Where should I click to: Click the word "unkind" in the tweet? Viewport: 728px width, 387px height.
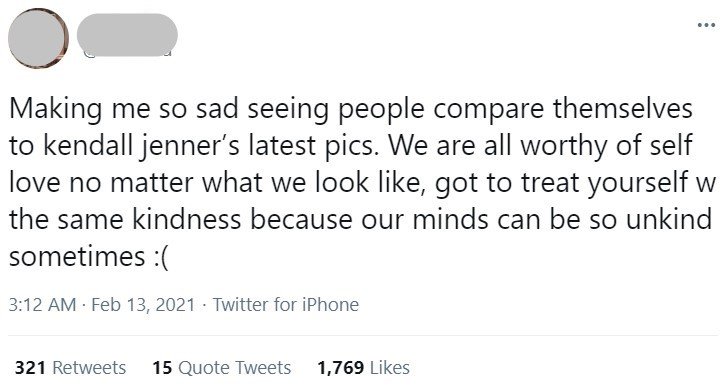click(669, 219)
